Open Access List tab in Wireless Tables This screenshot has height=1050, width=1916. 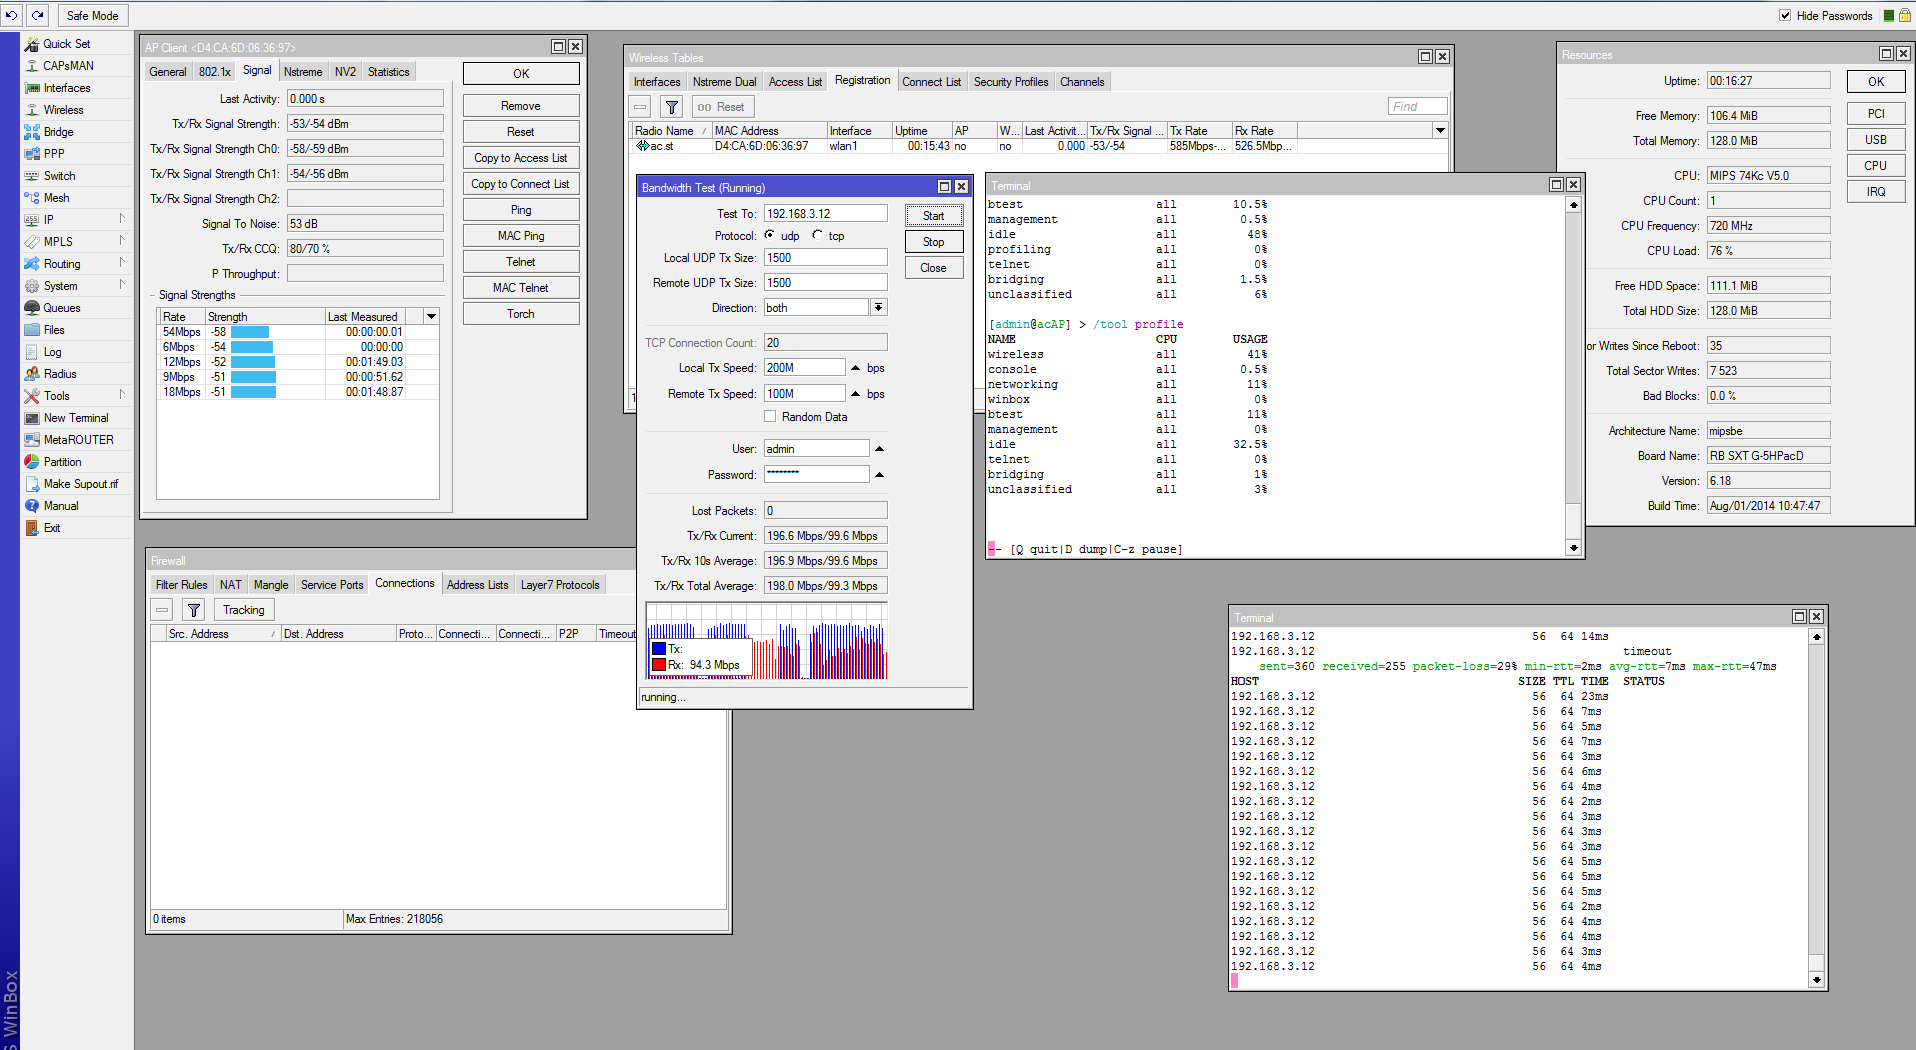795,82
